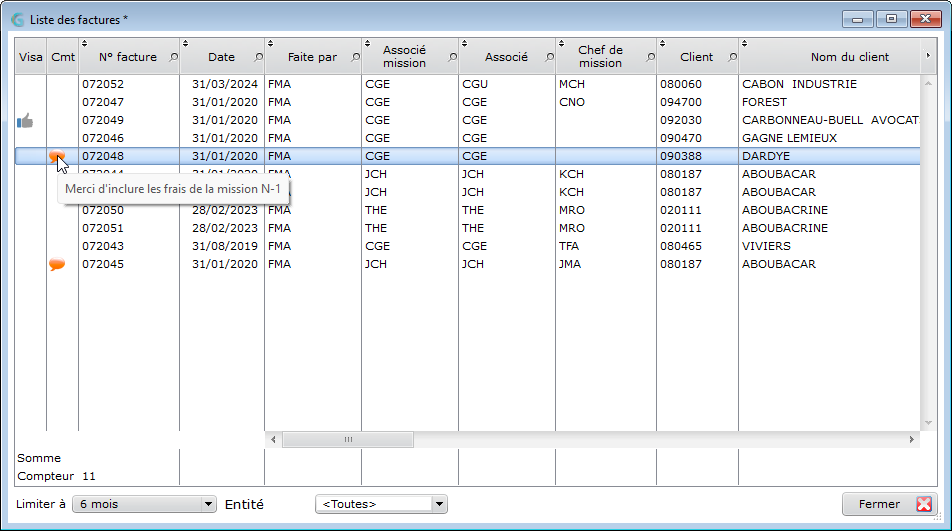Maximize the Liste des factures window
The image size is (952, 531).
pyautogui.click(x=891, y=19)
